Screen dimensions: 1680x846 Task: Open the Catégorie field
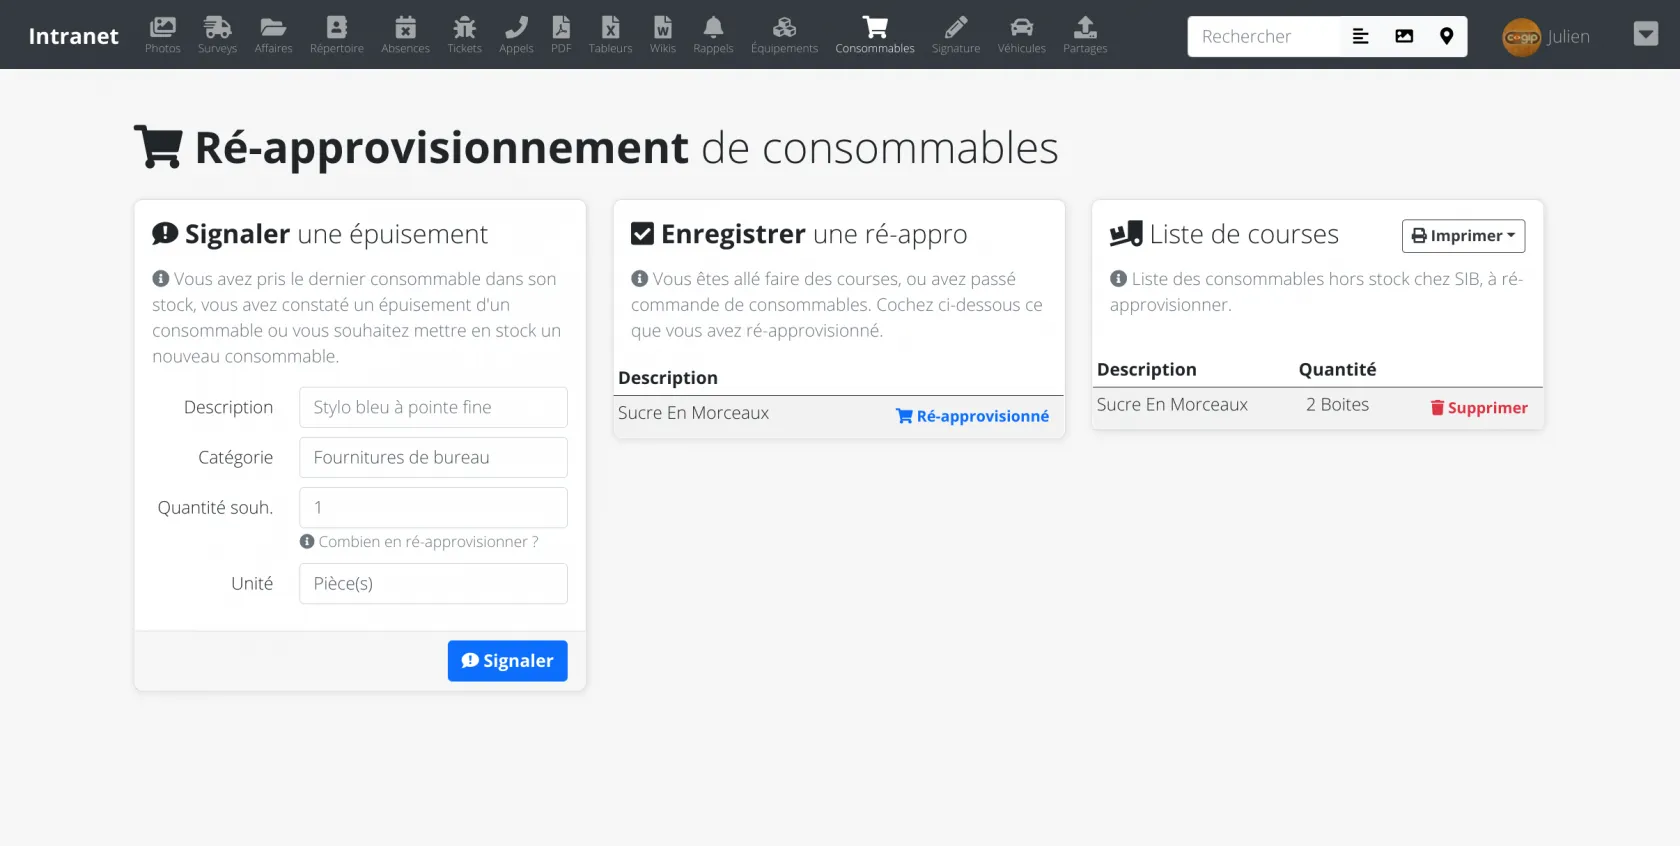pos(433,458)
